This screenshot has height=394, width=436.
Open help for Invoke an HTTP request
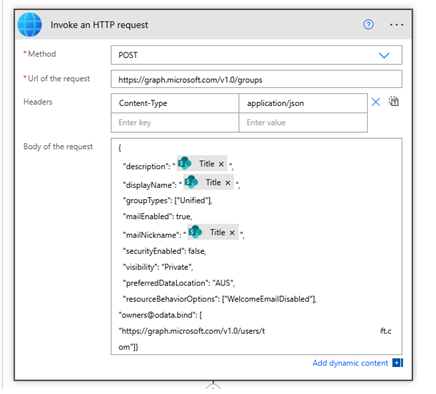click(368, 24)
